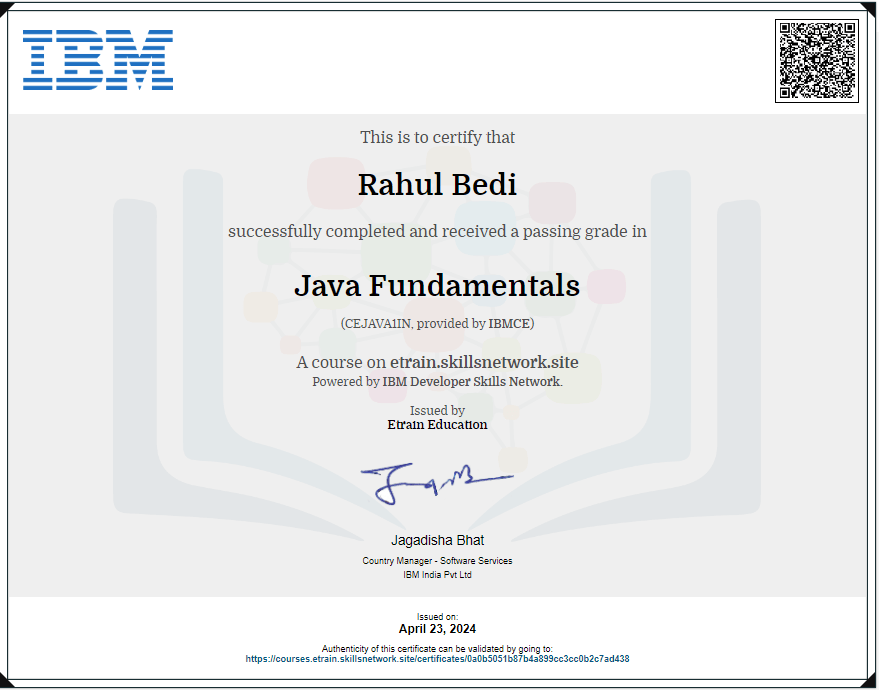Click 'successfully completed and received a passing grade in'
The image size is (879, 690).
coord(437,231)
